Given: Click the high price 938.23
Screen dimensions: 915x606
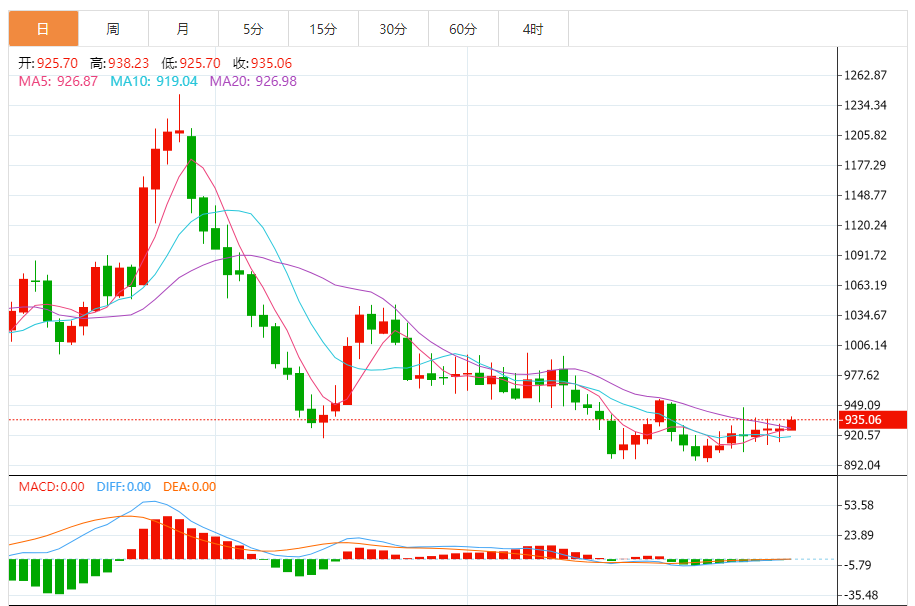Looking at the screenshot, I should click(x=128, y=63).
